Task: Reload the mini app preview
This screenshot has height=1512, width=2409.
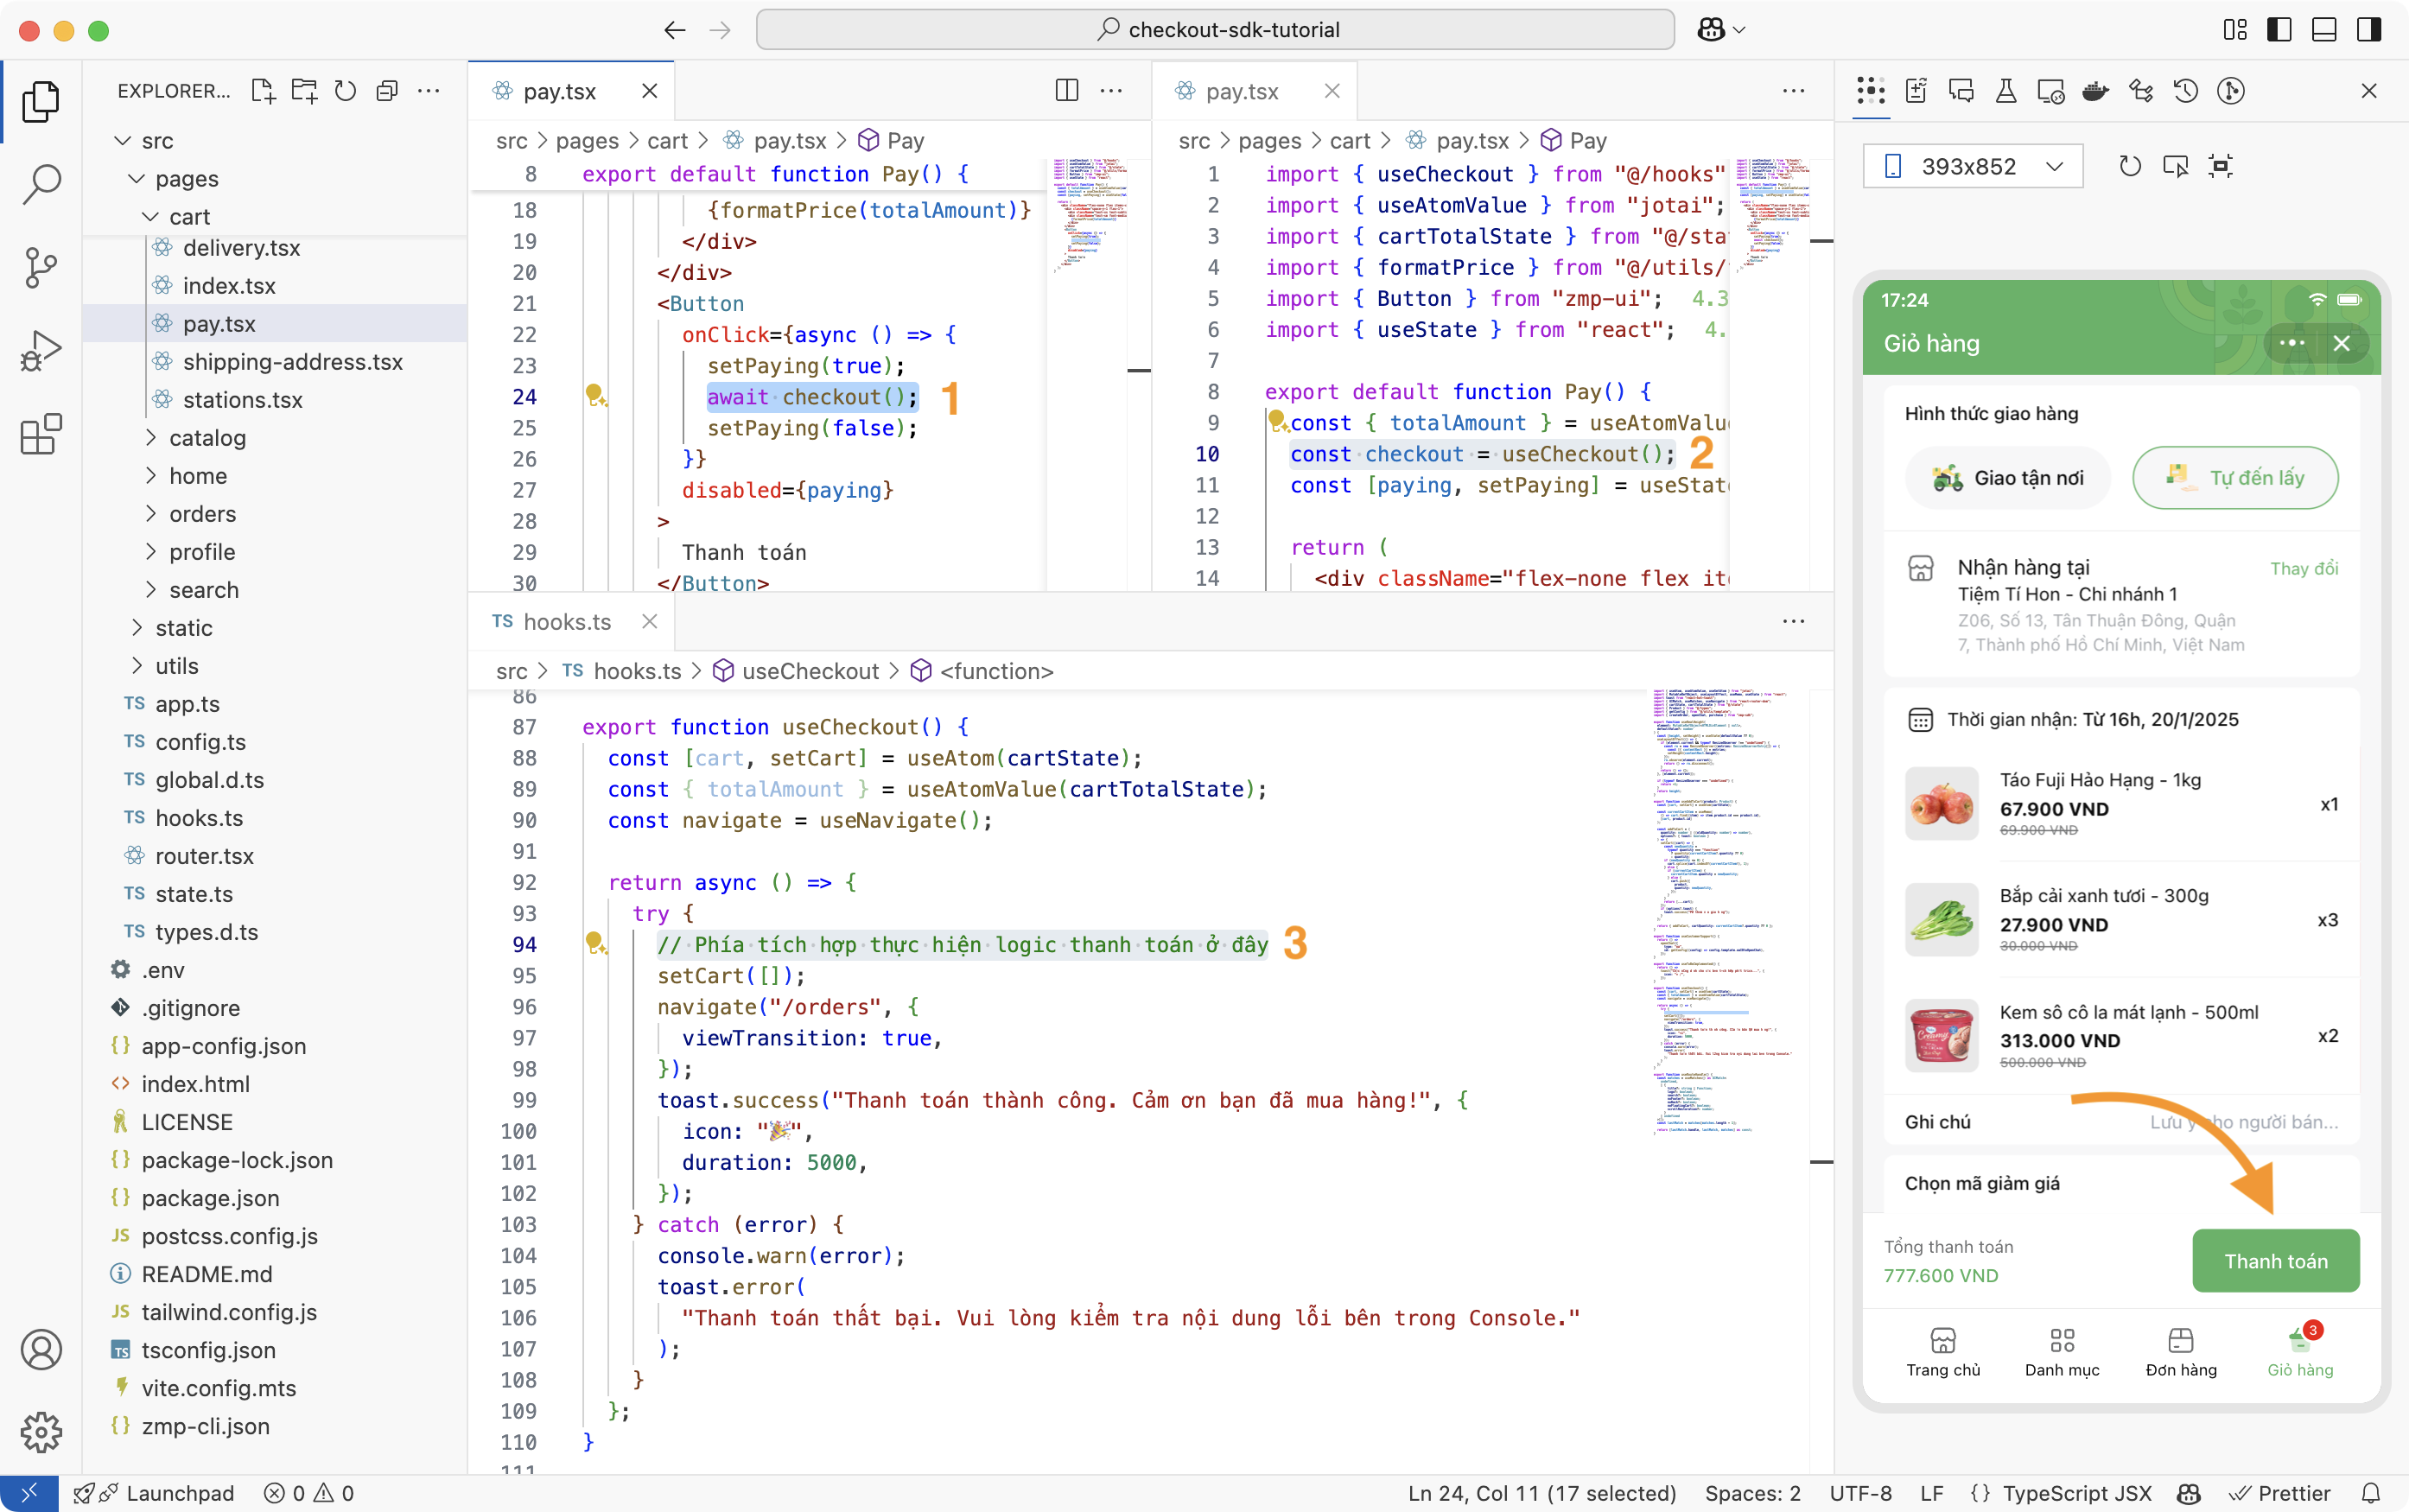Action: (2130, 166)
